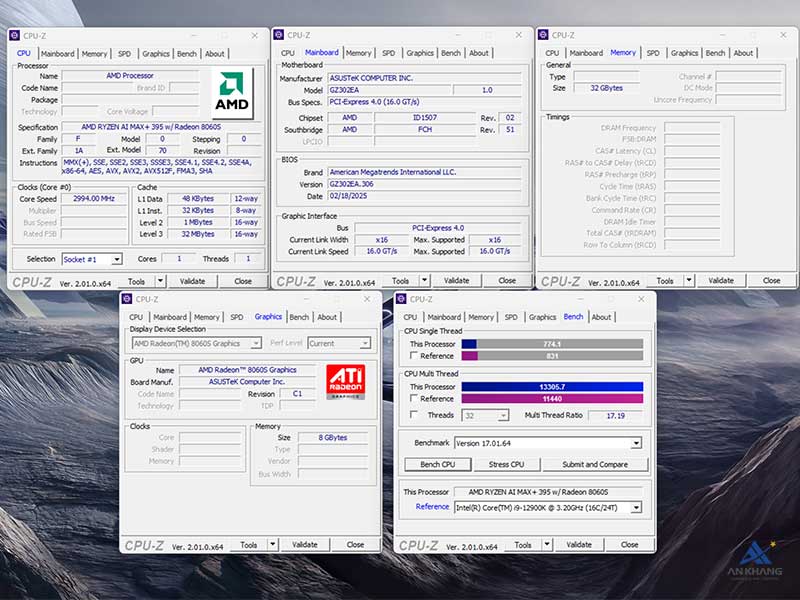The image size is (800, 600).
Task: Click the multi thread This Processor bar 13305.7
Action: [552, 387]
